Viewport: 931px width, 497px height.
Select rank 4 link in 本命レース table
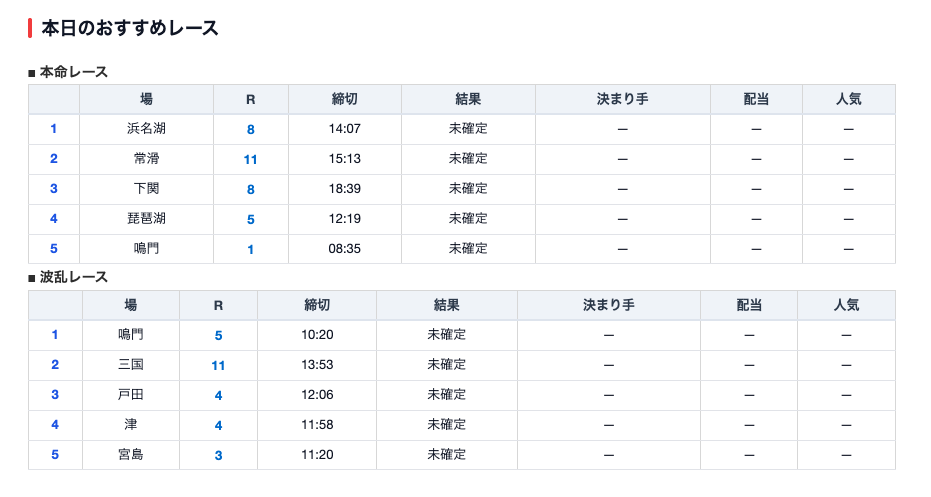click(x=54, y=219)
